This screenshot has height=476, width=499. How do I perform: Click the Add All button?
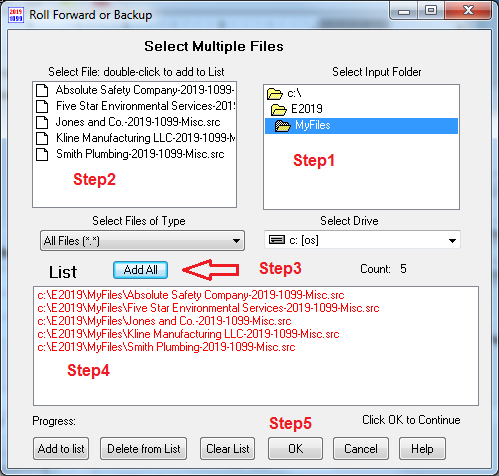(140, 270)
